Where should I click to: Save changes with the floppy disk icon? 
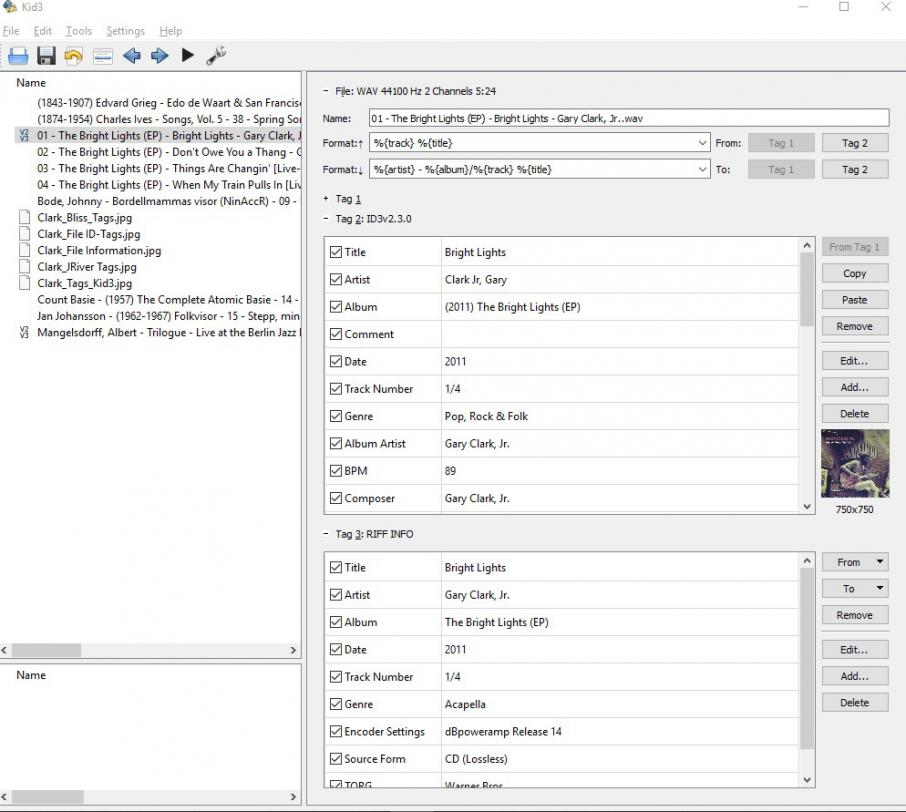point(46,56)
